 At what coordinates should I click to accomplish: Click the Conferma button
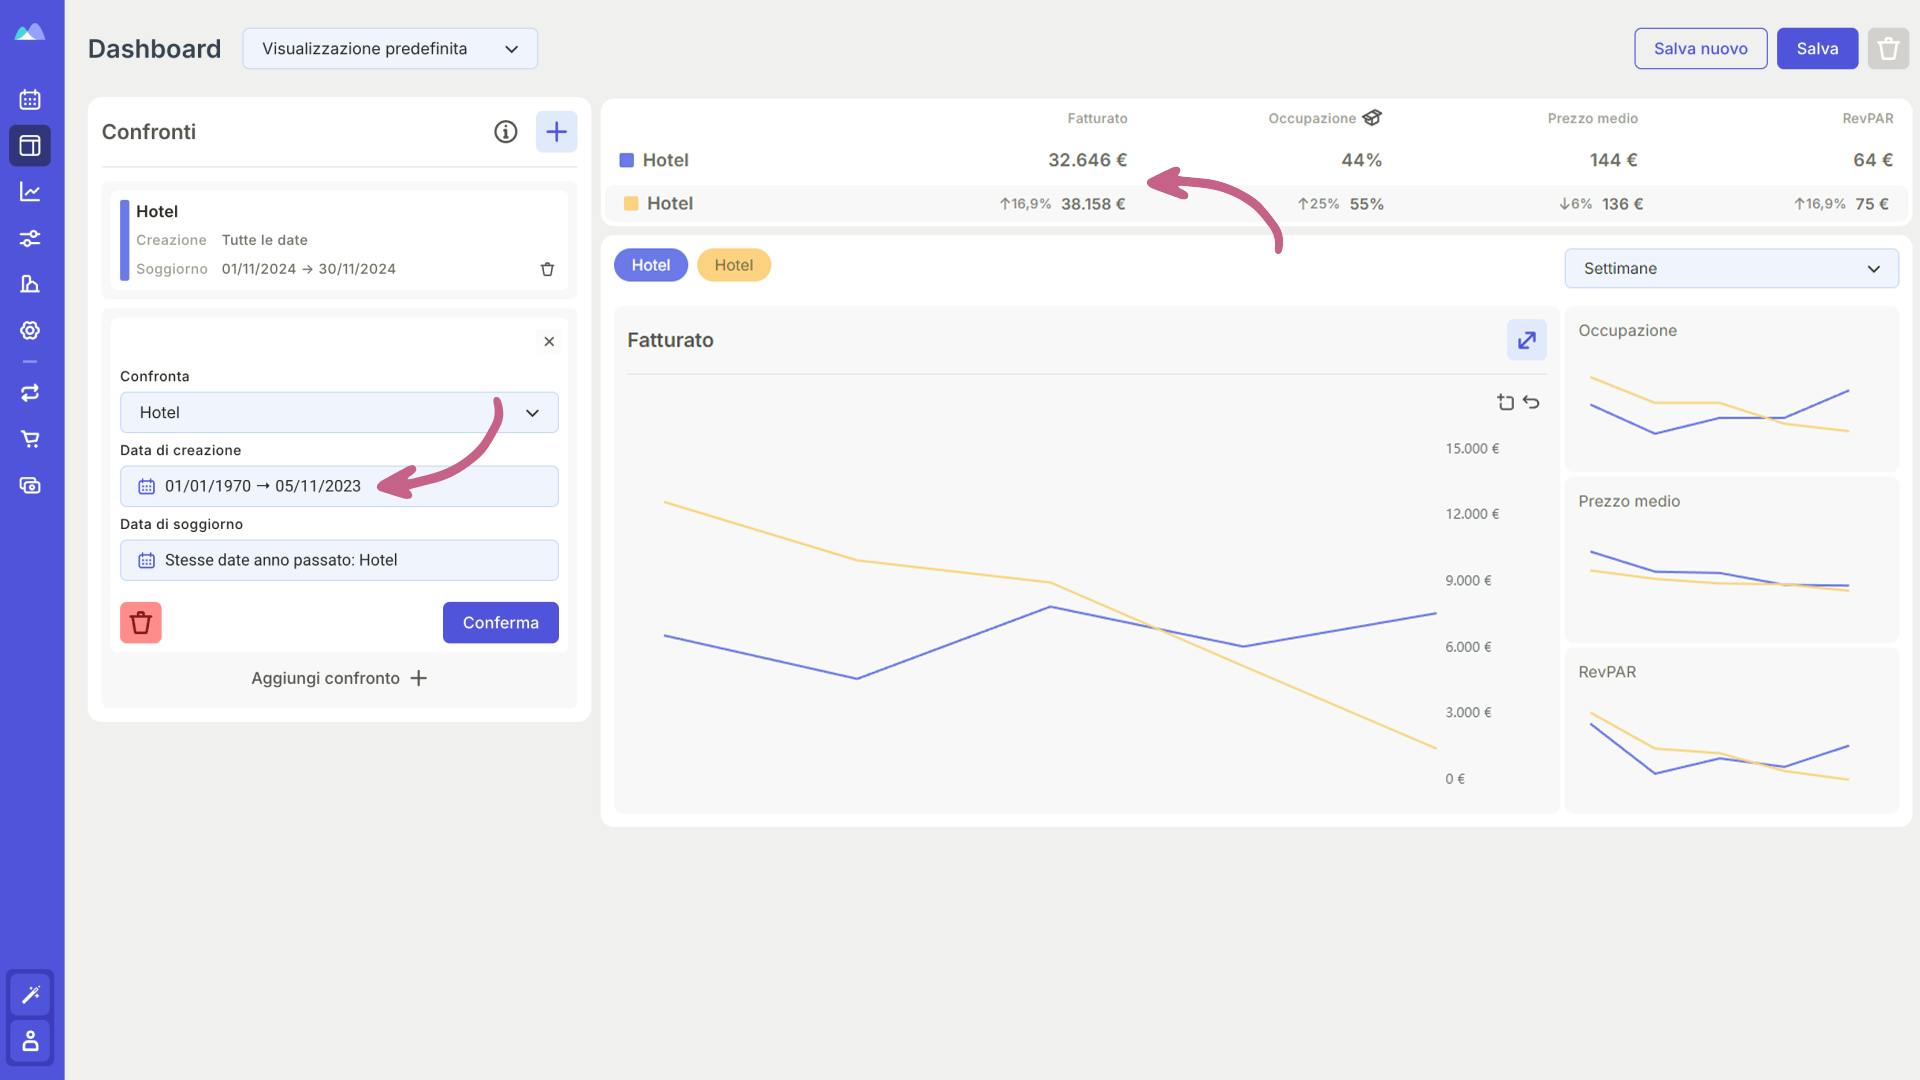point(501,623)
